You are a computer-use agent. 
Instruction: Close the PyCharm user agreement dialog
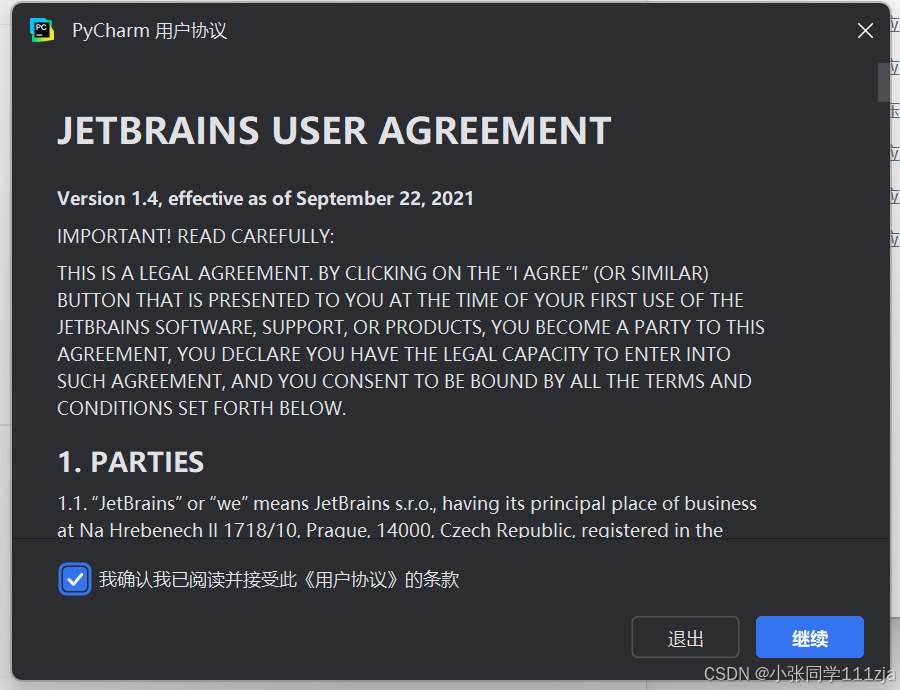tap(865, 30)
